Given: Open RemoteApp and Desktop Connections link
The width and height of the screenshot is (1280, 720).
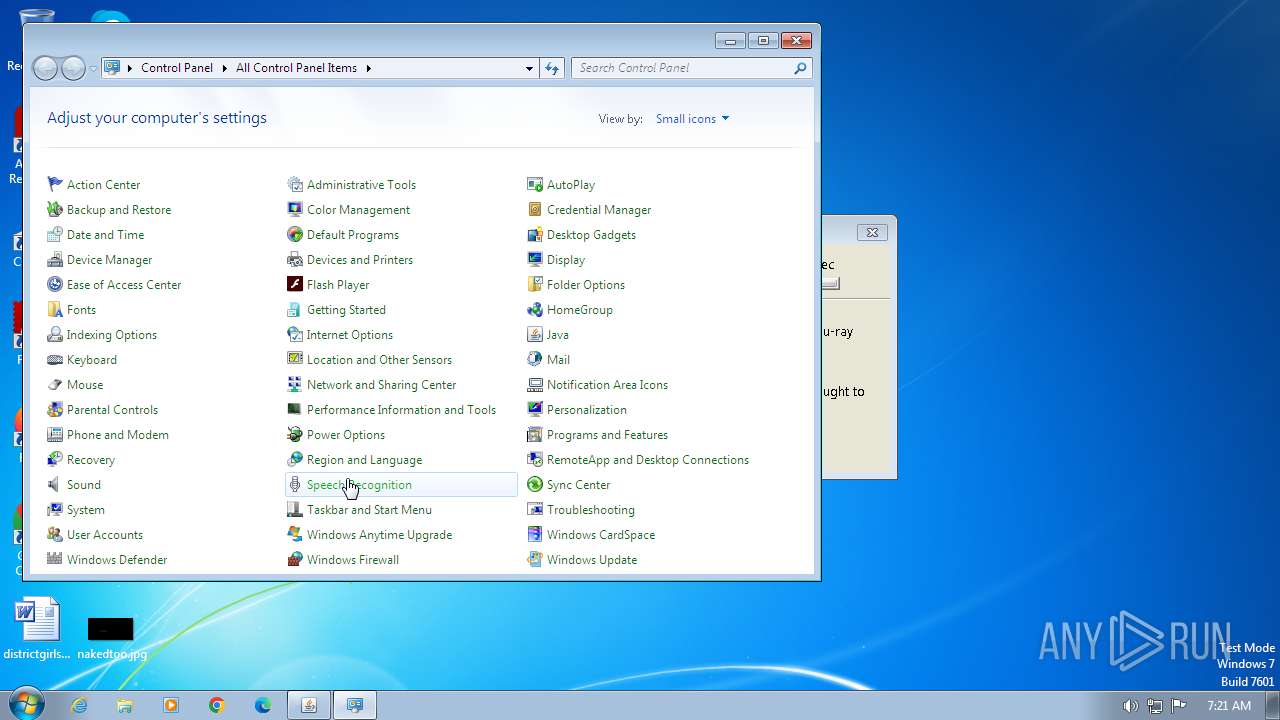Looking at the screenshot, I should tap(648, 459).
